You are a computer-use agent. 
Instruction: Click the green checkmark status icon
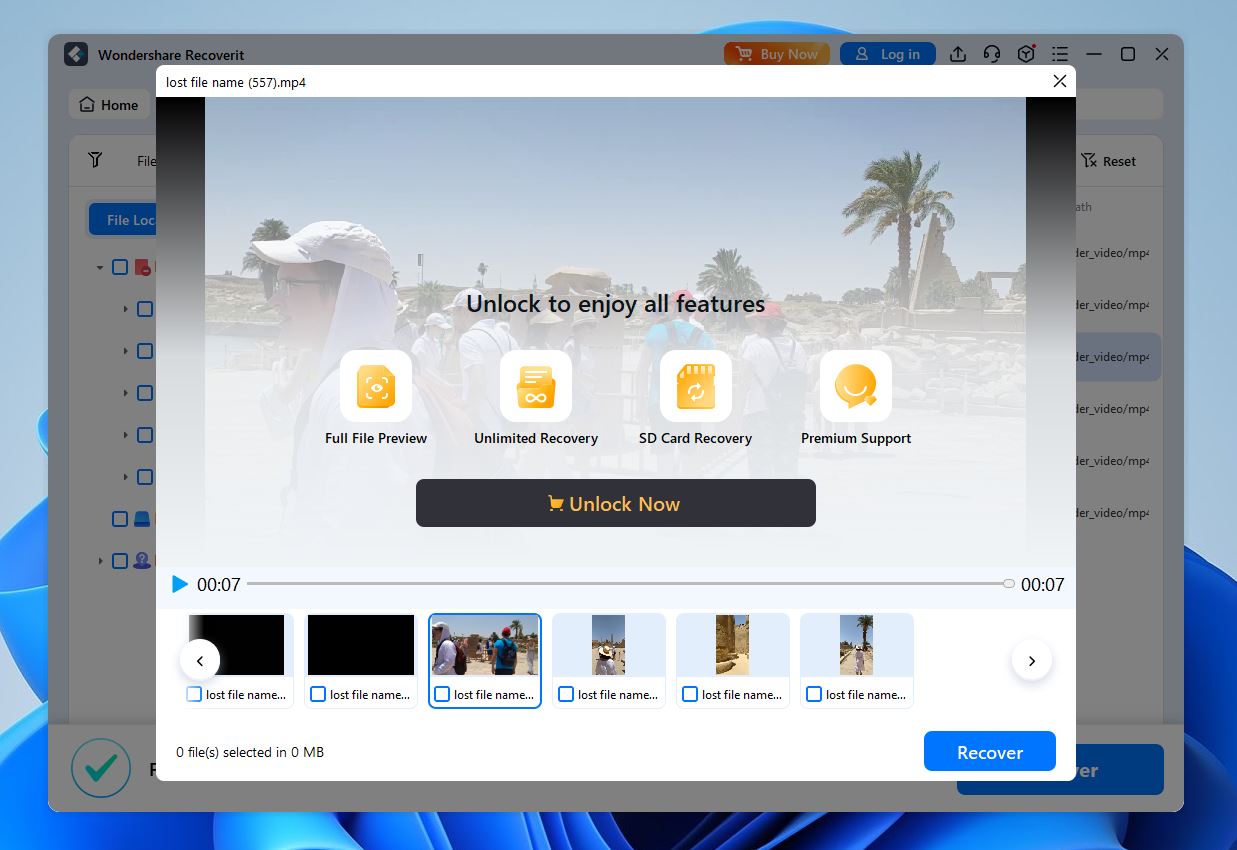pyautogui.click(x=101, y=768)
